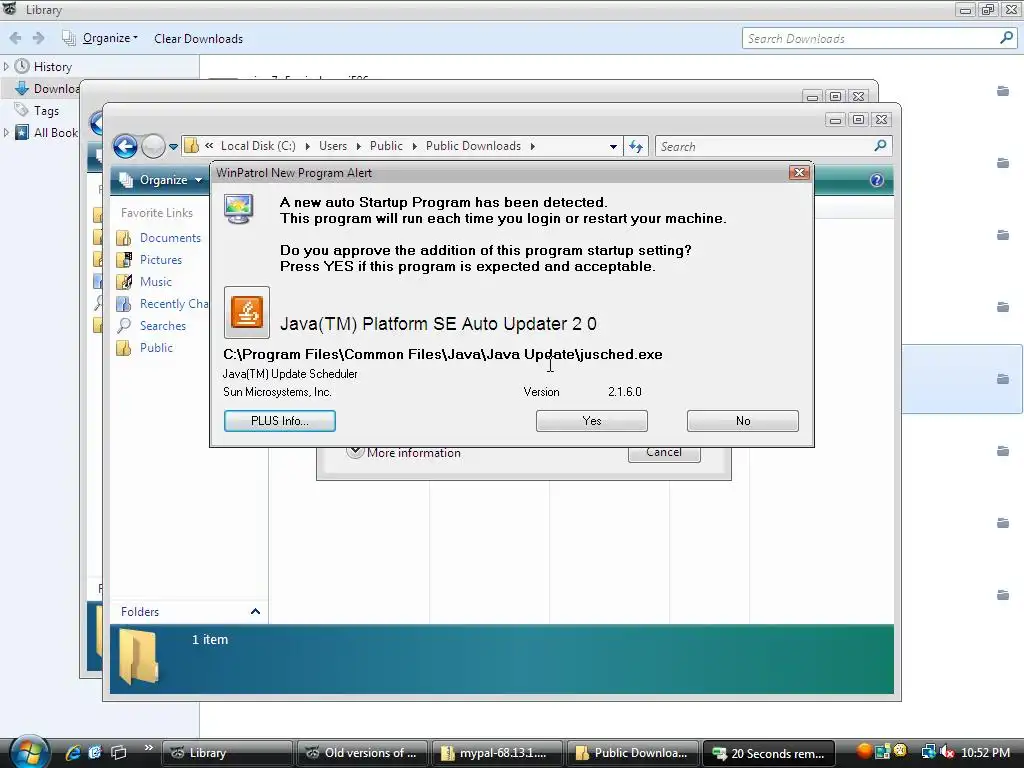This screenshot has width=1024, height=768.
Task: Expand the quick launch overflow chevron
Action: 149,748
